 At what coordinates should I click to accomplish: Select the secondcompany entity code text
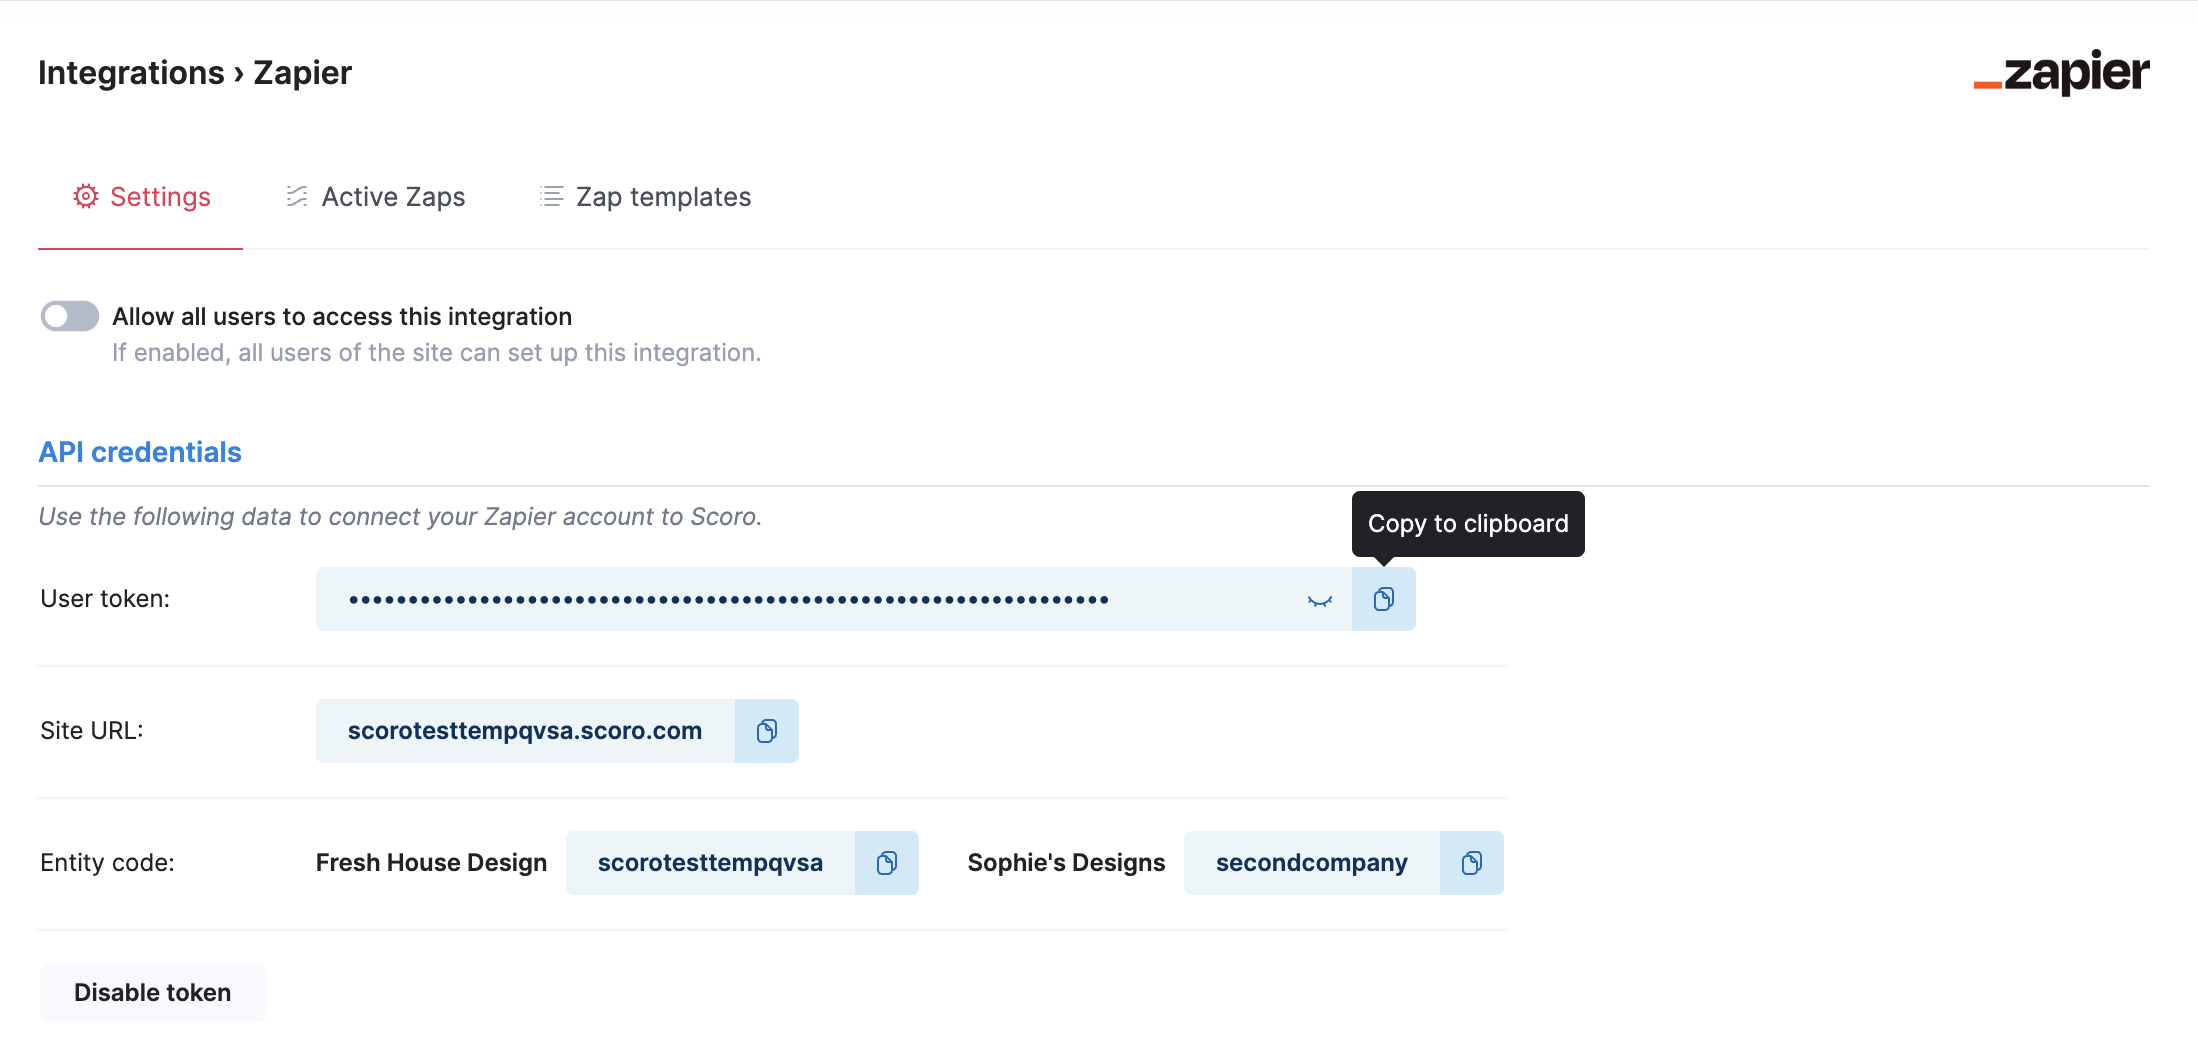pyautogui.click(x=1312, y=863)
